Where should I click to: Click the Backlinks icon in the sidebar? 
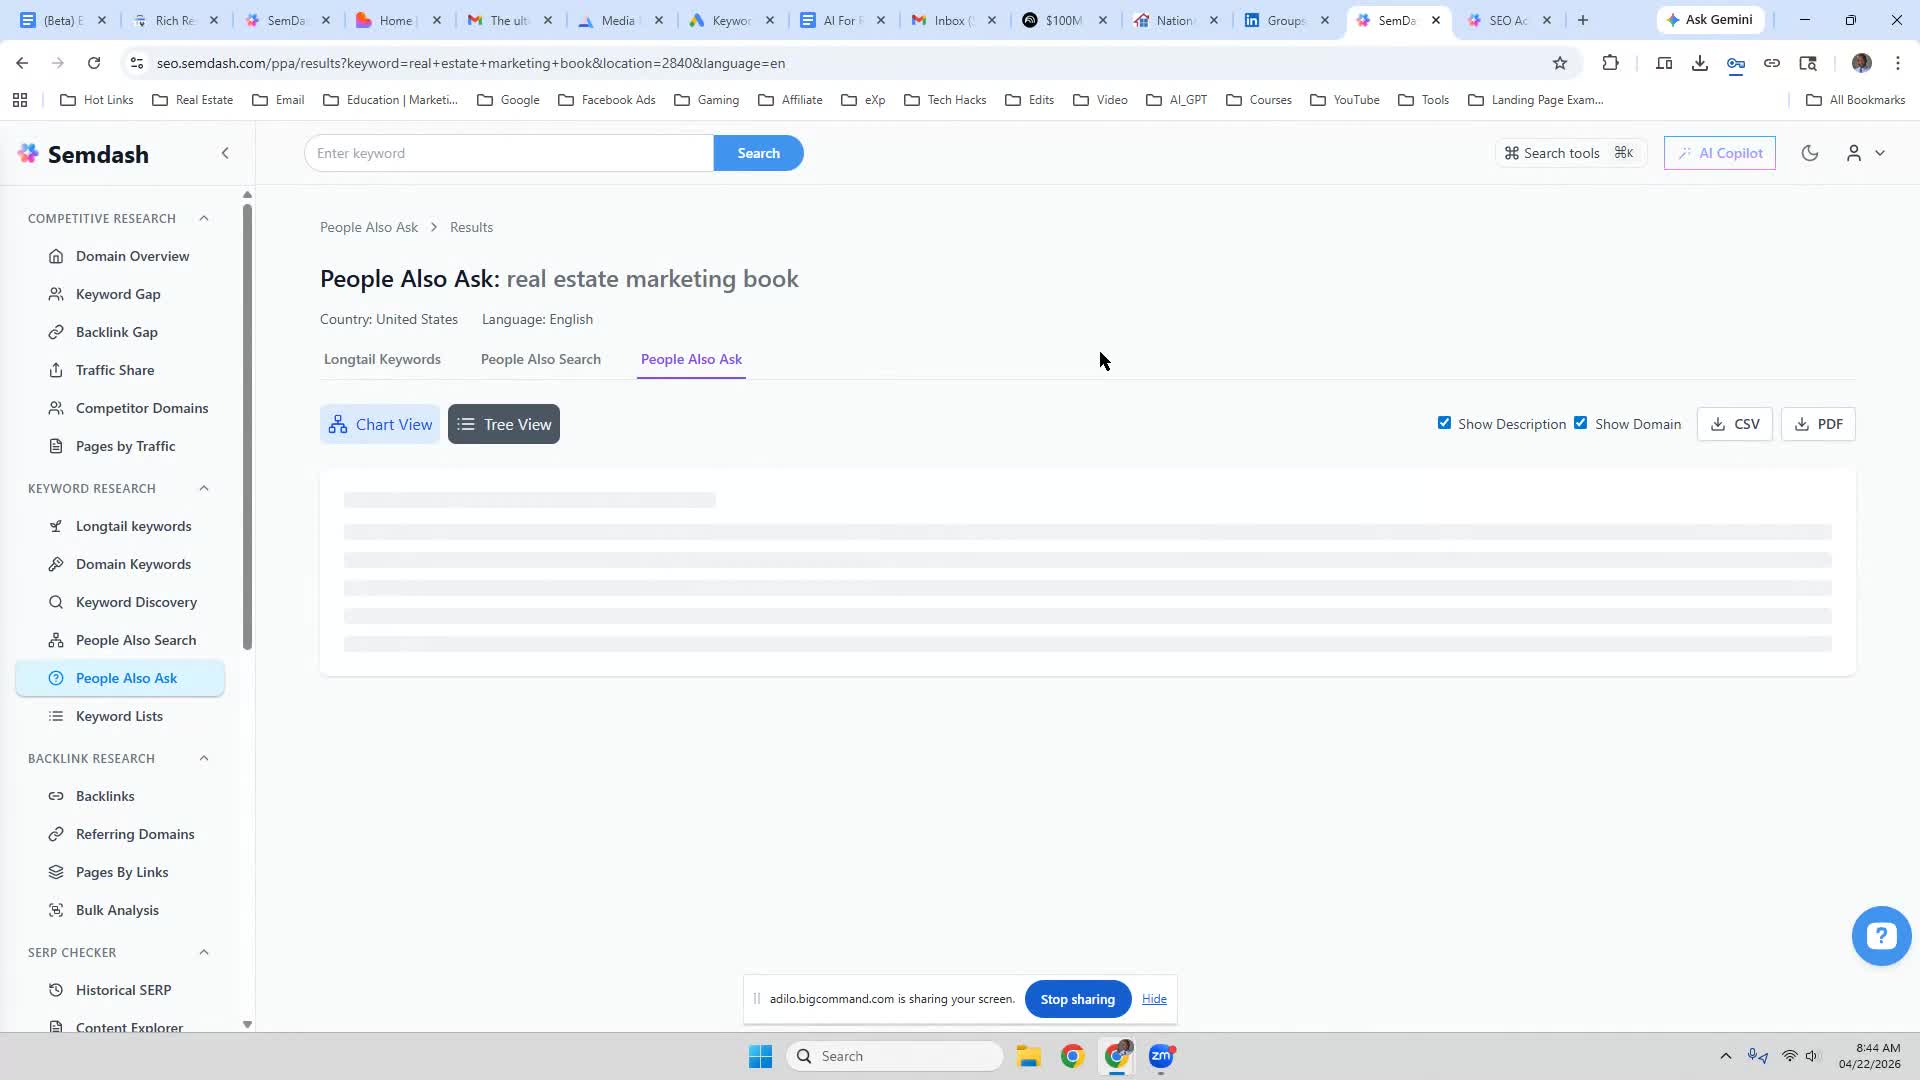pos(57,796)
